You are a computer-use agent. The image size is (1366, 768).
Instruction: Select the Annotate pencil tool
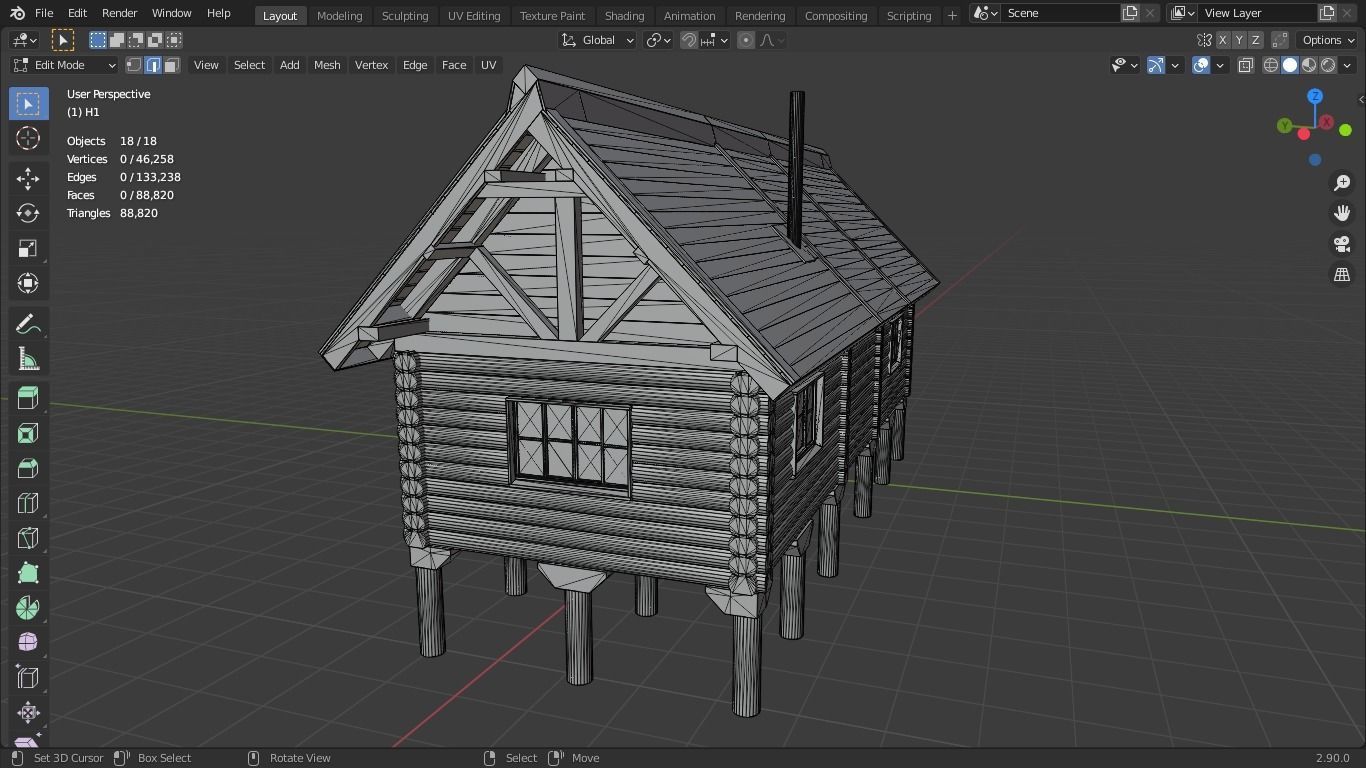click(x=28, y=324)
